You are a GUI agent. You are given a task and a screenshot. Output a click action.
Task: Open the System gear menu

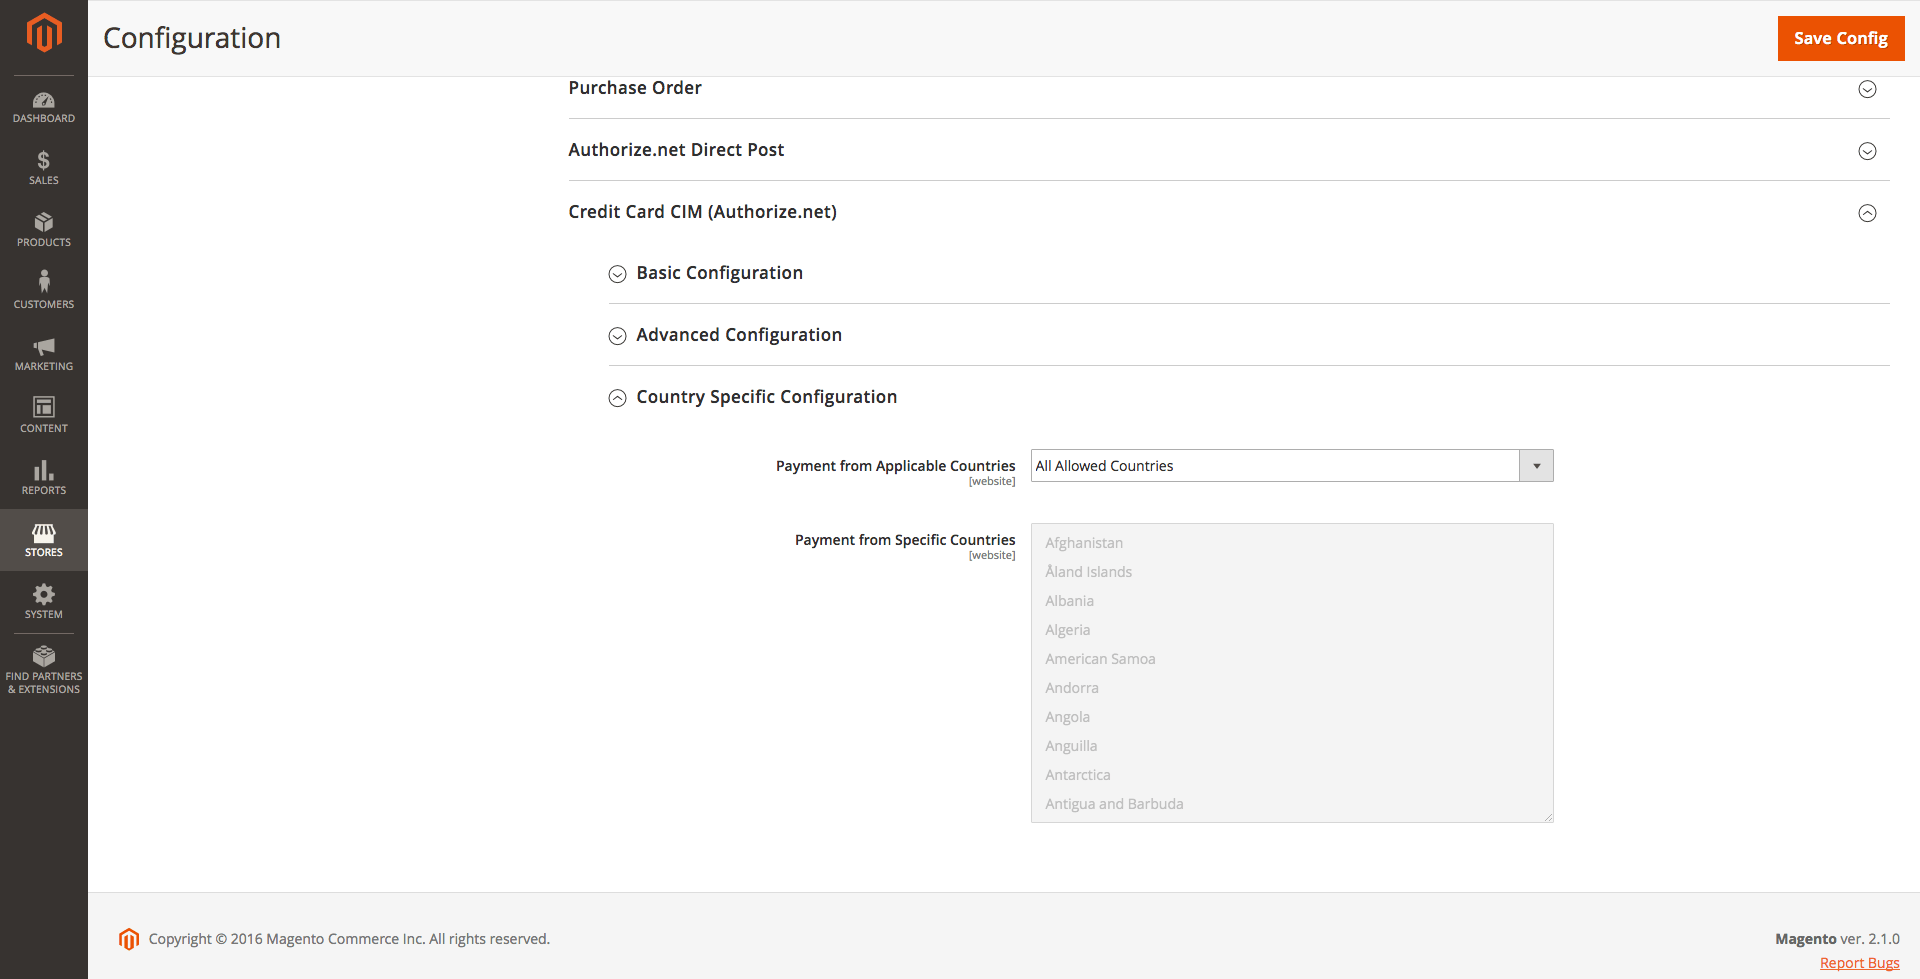point(44,602)
